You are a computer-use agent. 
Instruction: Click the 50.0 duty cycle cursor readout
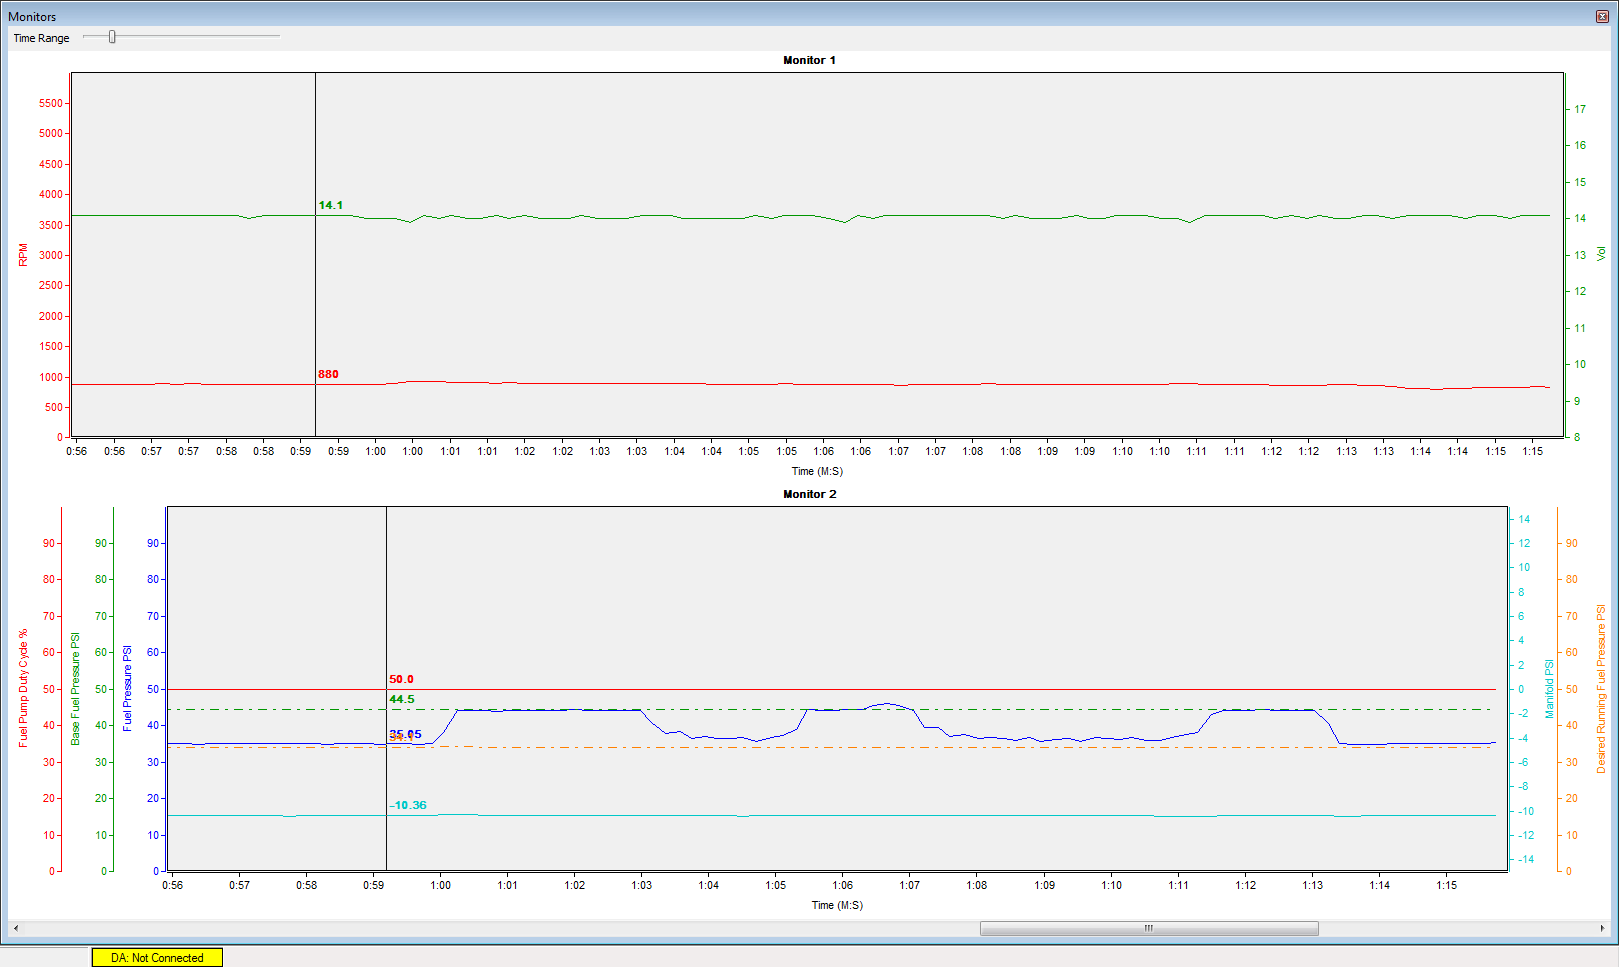coord(401,679)
